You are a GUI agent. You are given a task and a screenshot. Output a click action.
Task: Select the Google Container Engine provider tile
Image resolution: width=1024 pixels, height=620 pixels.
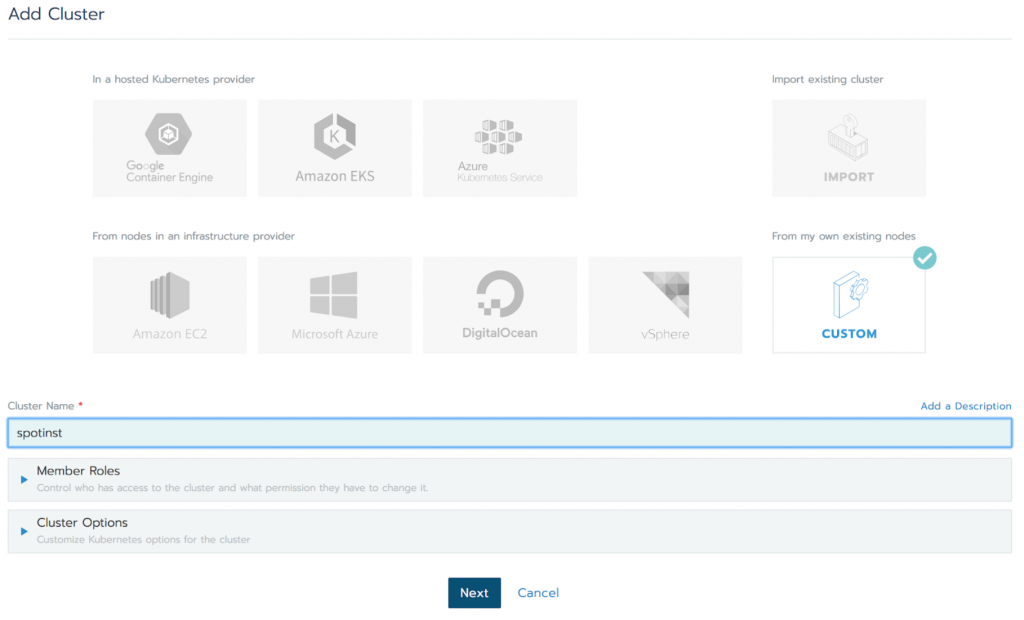point(169,148)
